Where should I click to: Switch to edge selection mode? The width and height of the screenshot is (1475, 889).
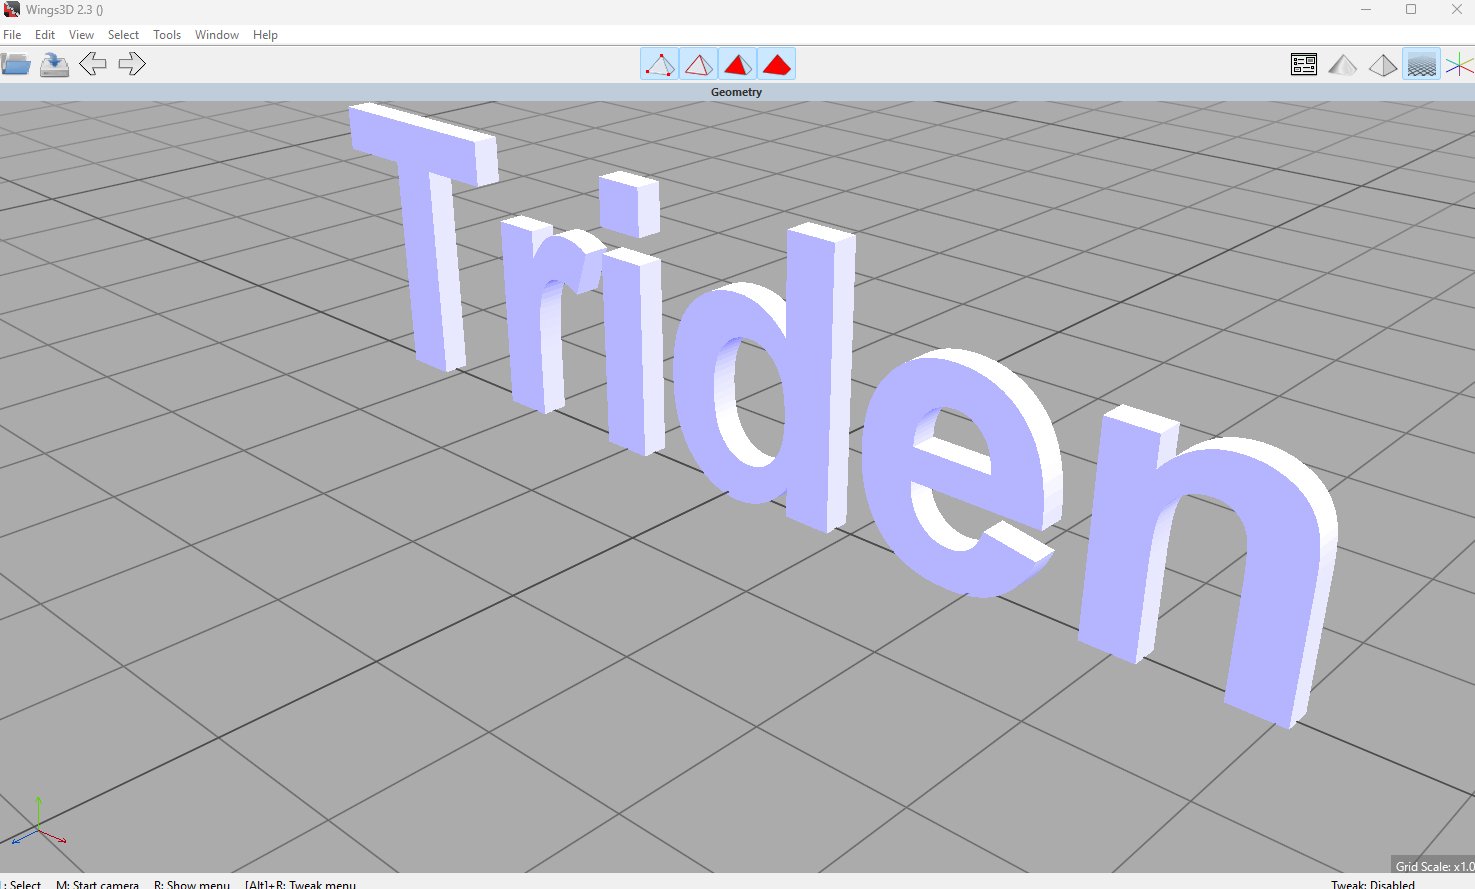[698, 65]
